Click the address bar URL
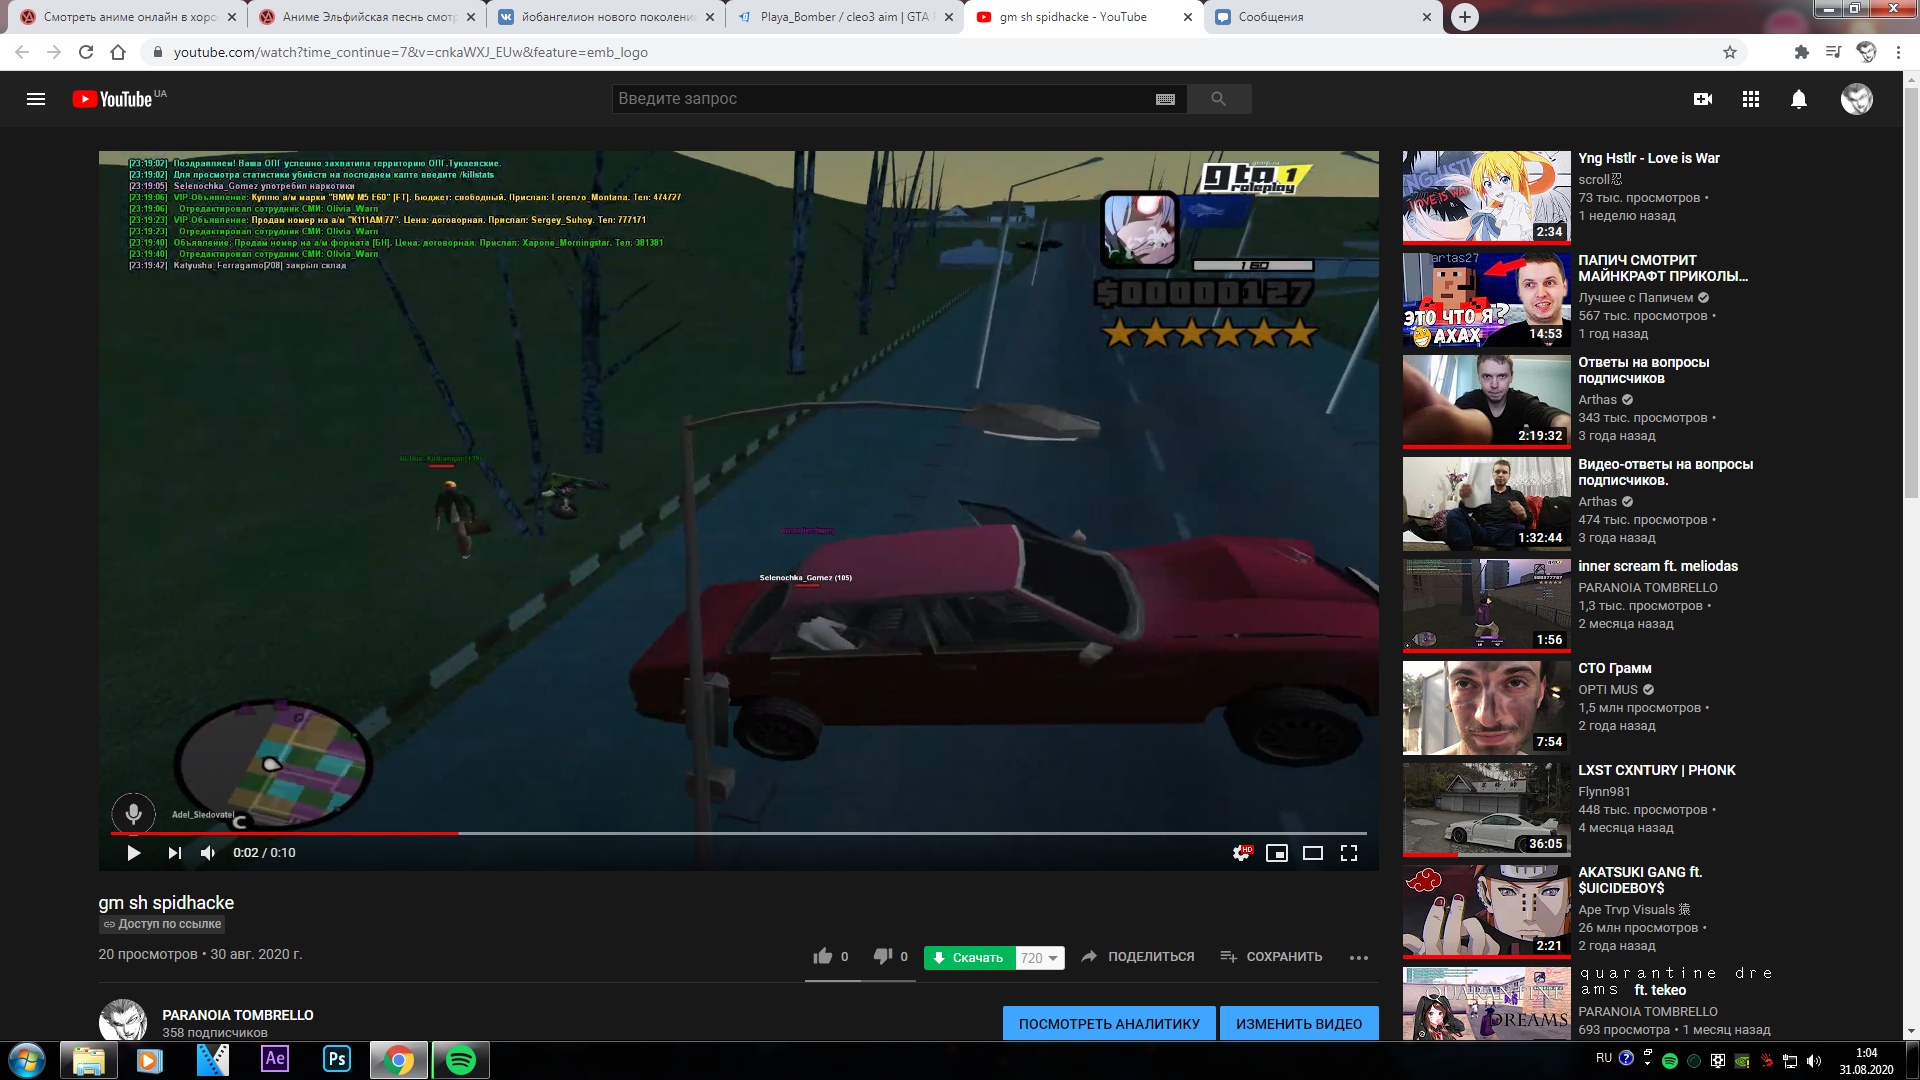Image resolution: width=1920 pixels, height=1080 pixels. [410, 52]
